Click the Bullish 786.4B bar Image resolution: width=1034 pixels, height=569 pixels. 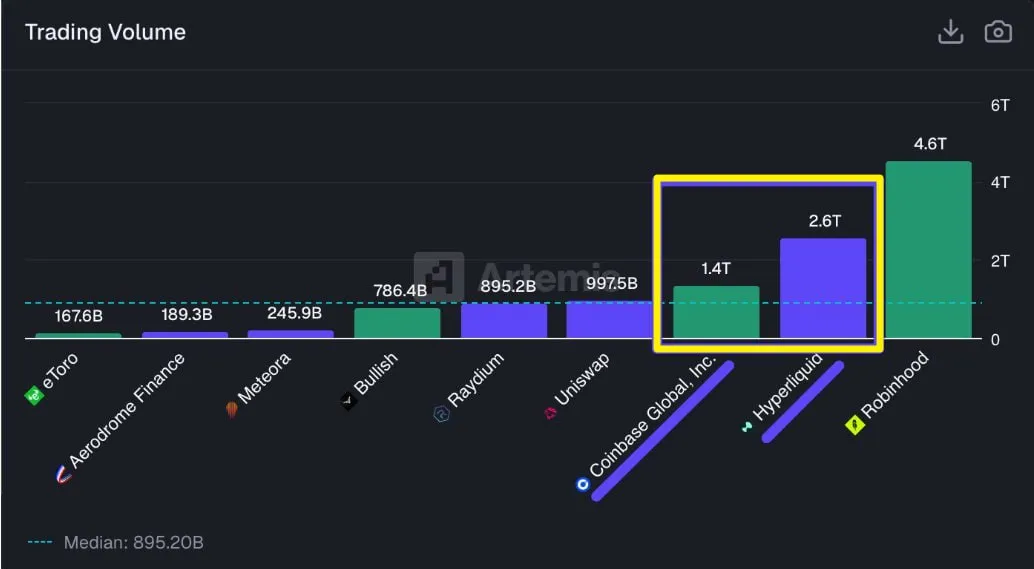pos(397,323)
